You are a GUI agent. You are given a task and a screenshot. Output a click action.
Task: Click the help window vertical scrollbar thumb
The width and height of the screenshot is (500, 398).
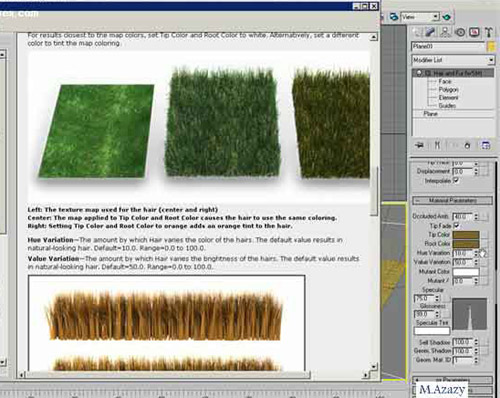[x=374, y=191]
